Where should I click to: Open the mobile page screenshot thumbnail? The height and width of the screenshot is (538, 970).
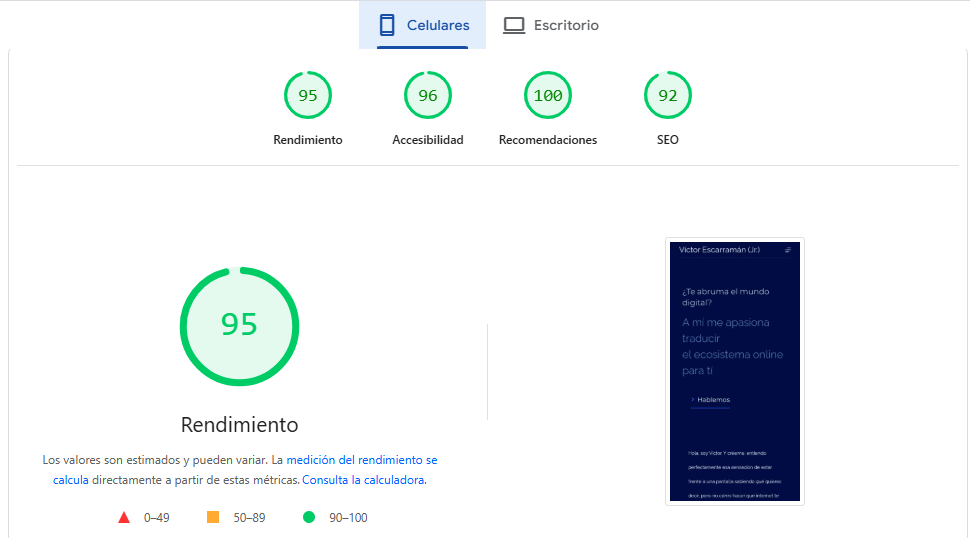tap(735, 372)
